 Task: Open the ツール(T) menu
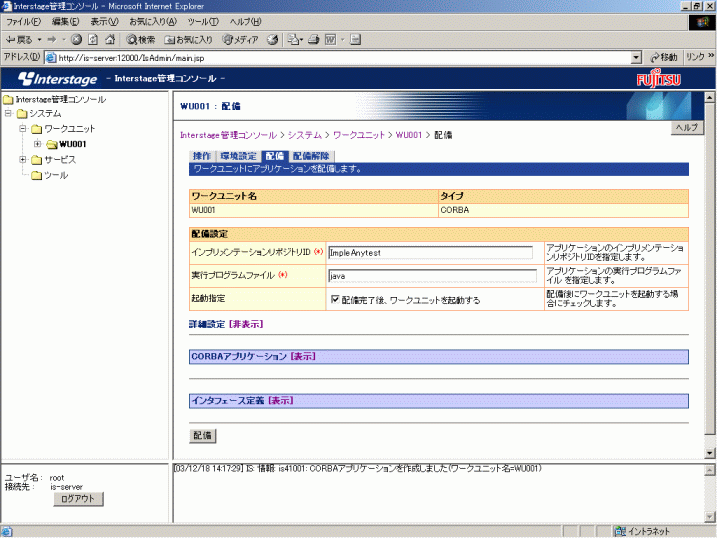click(x=203, y=21)
